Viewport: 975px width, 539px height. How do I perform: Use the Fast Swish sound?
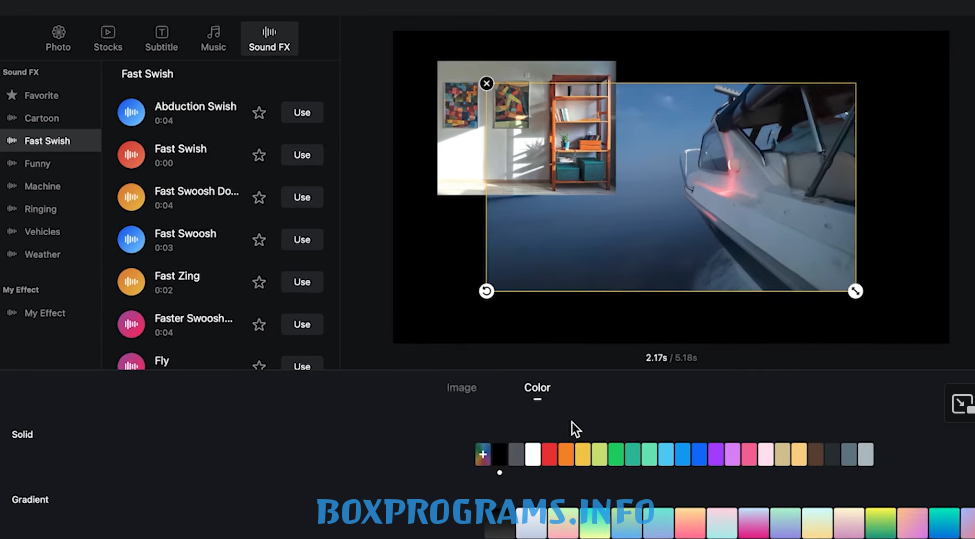coord(301,155)
